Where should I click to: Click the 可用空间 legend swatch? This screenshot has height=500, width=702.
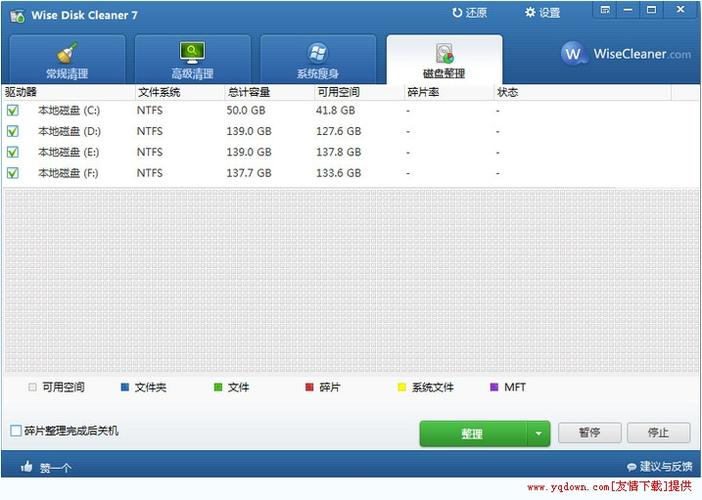(32, 387)
